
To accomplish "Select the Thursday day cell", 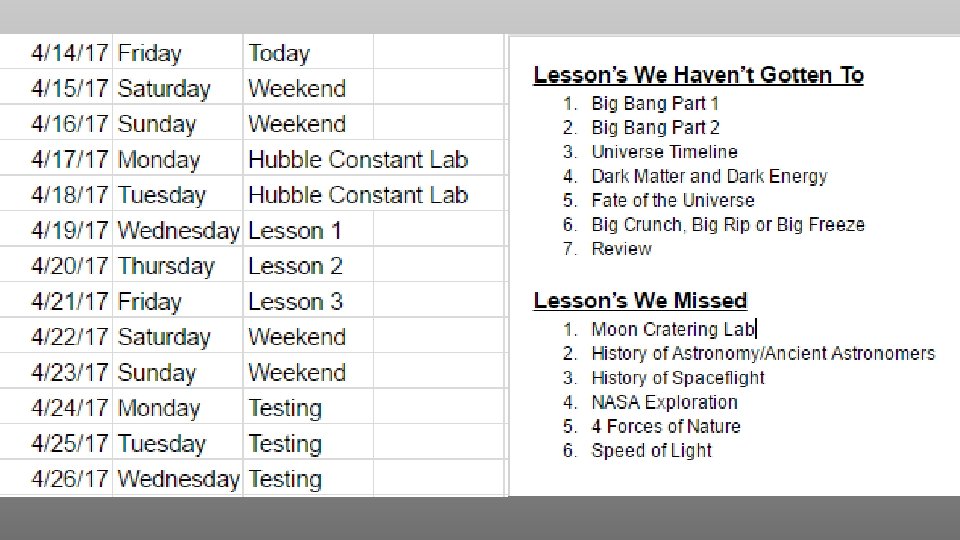I will [x=166, y=267].
